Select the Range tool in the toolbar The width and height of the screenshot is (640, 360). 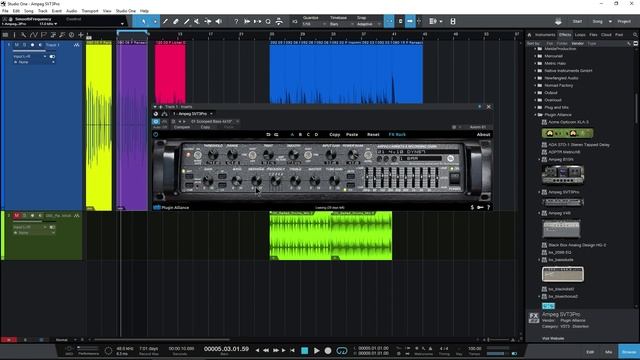(155, 21)
